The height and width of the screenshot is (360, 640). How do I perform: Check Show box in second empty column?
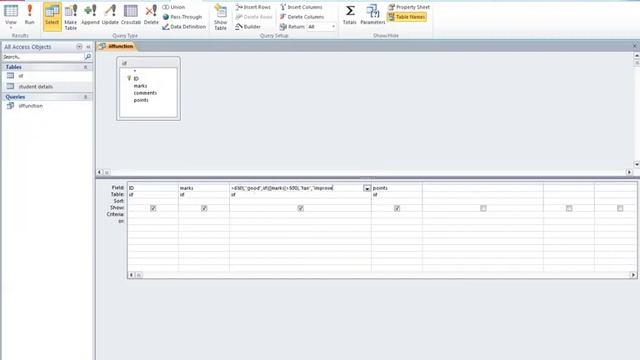tap(569, 208)
